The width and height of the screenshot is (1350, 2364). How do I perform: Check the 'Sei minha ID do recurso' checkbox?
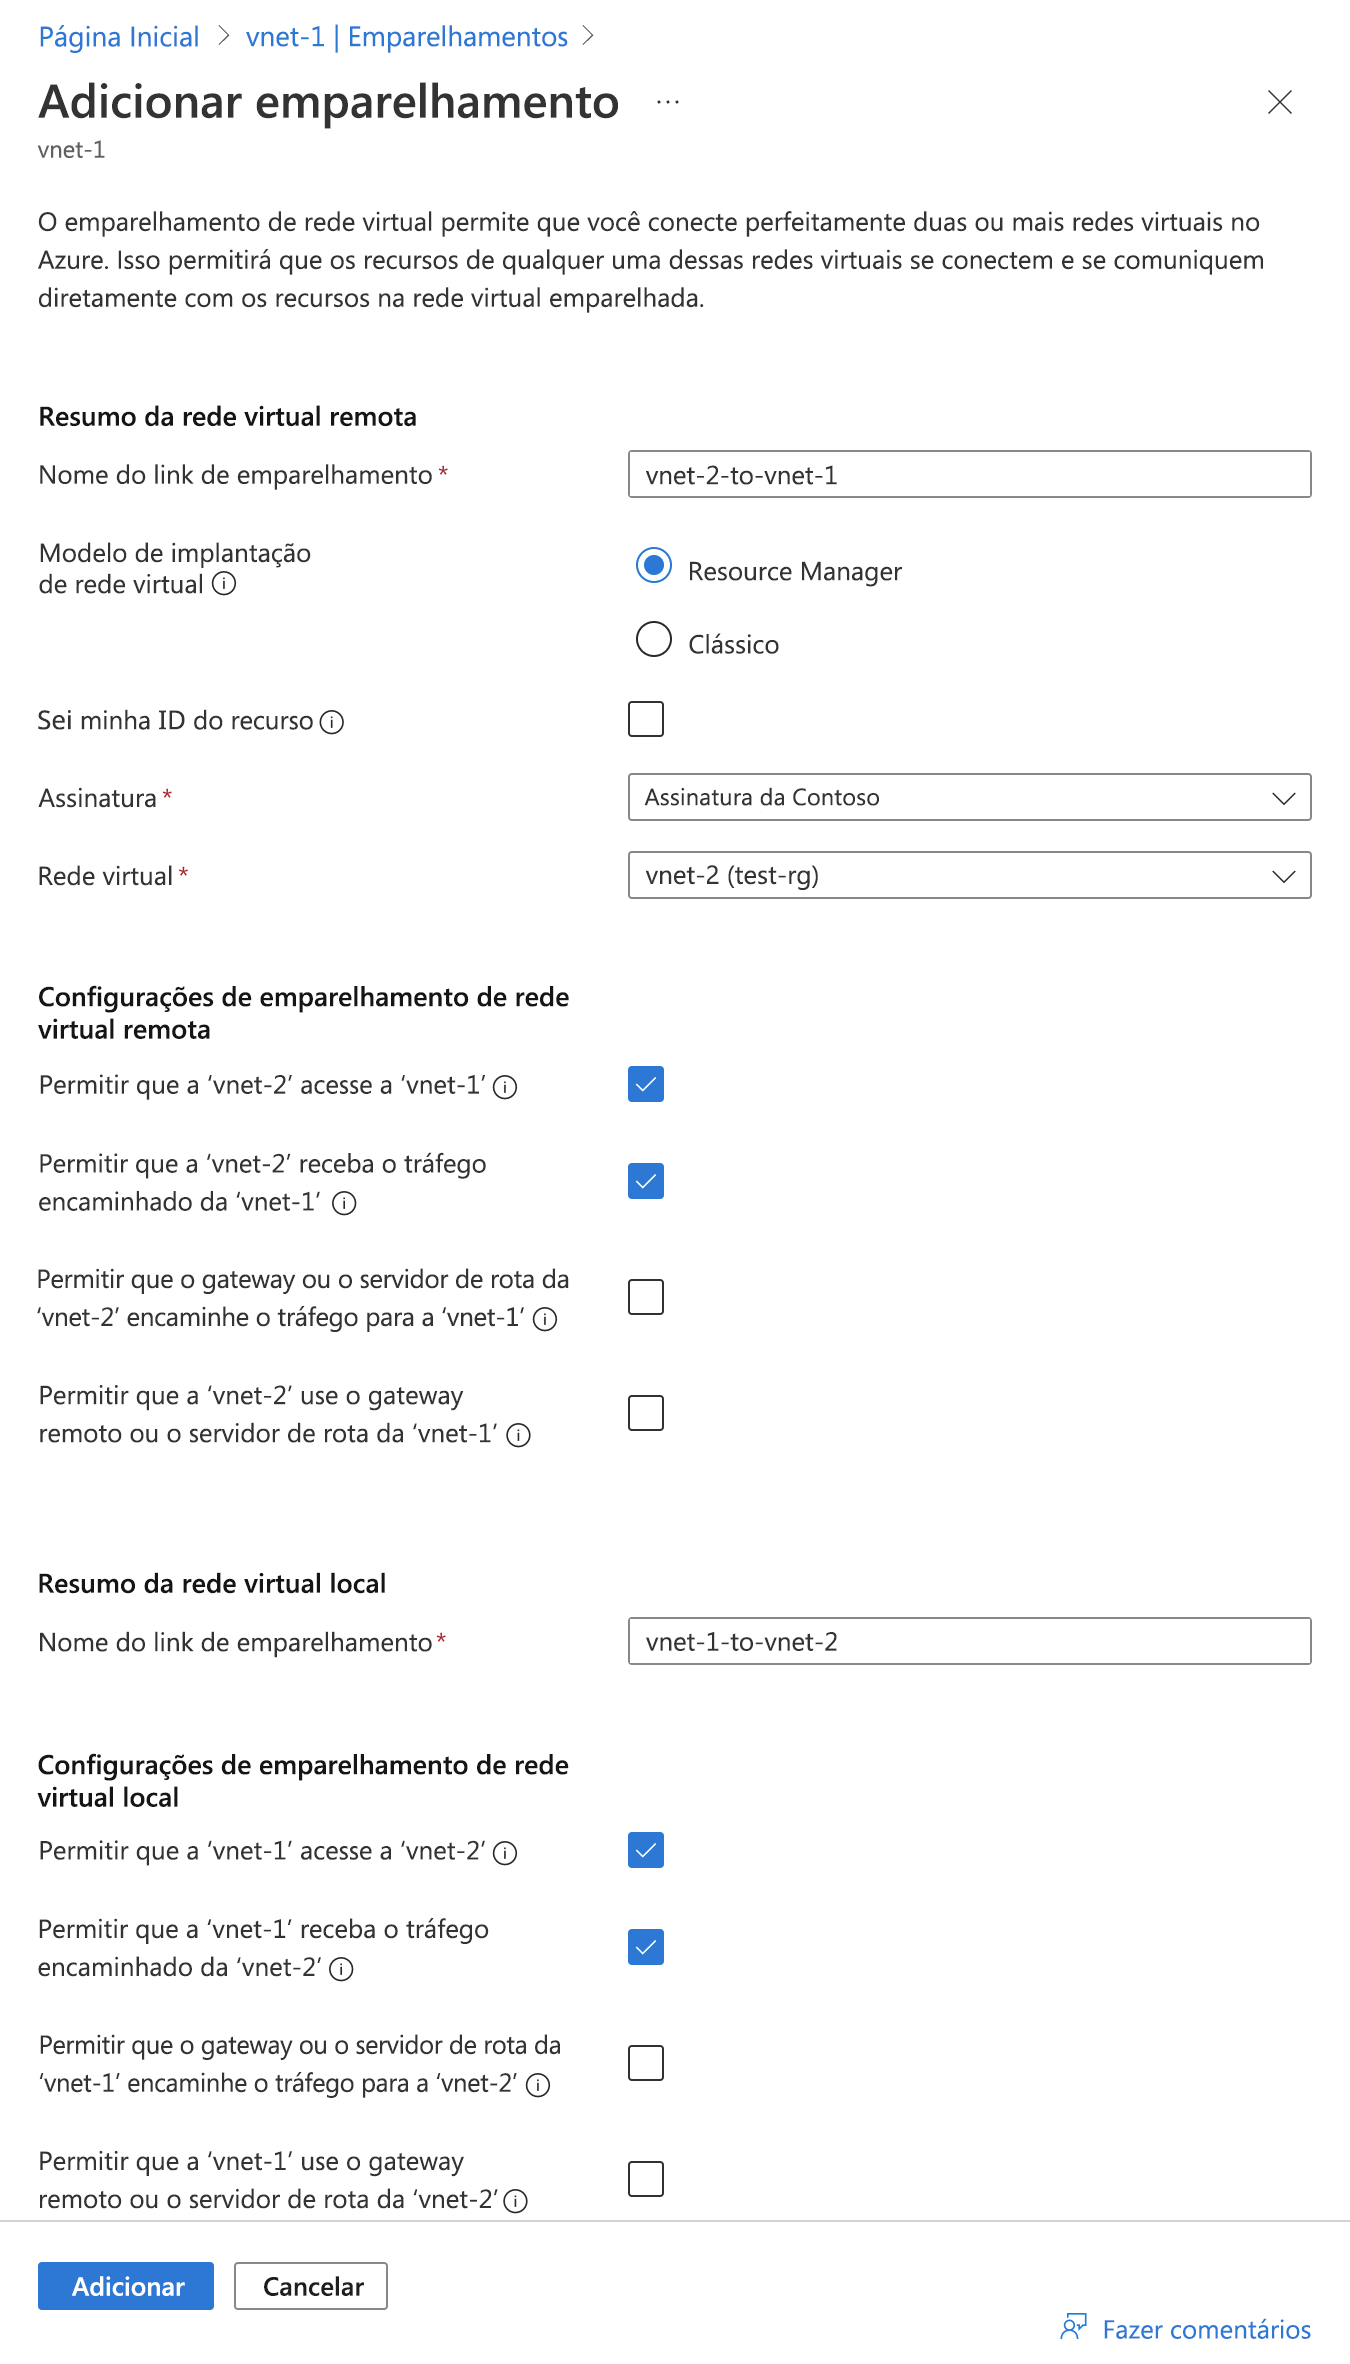point(646,719)
